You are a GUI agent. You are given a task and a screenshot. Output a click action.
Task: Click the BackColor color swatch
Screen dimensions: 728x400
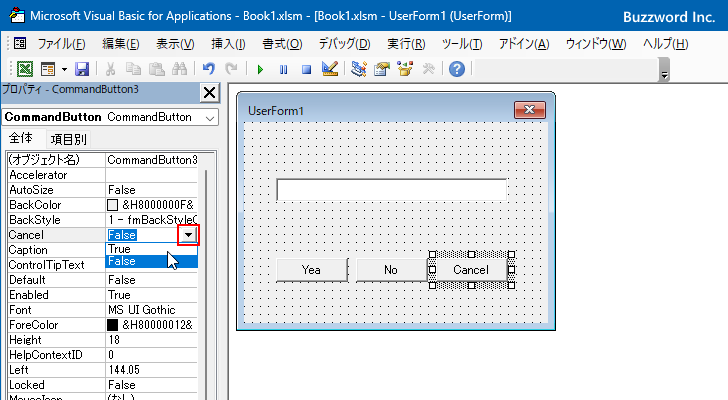coord(112,205)
